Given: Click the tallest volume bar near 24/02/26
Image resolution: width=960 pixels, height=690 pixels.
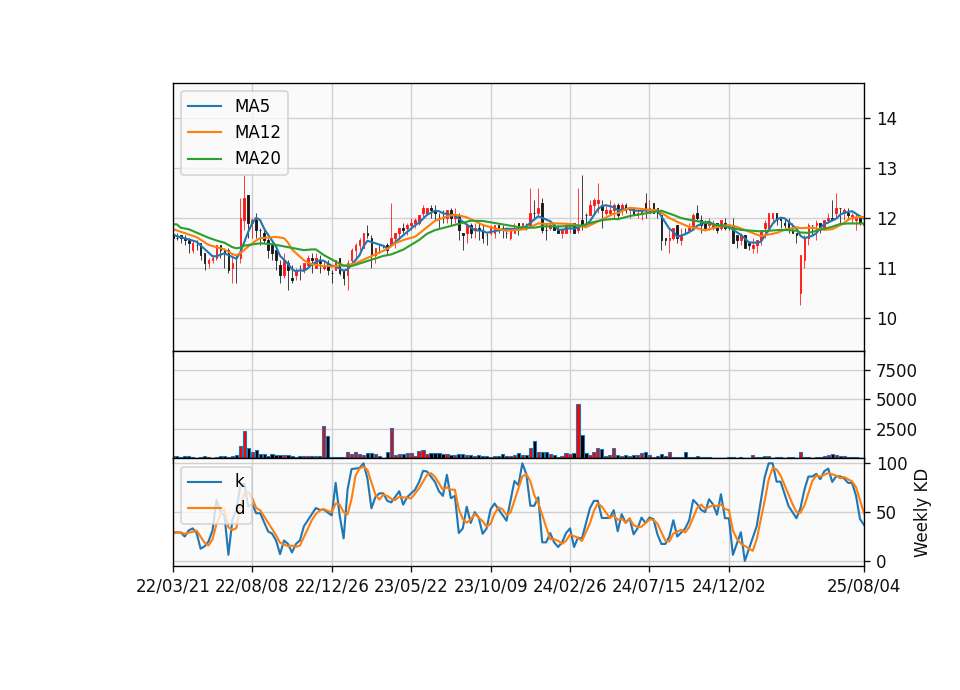Looking at the screenshot, I should tap(579, 431).
